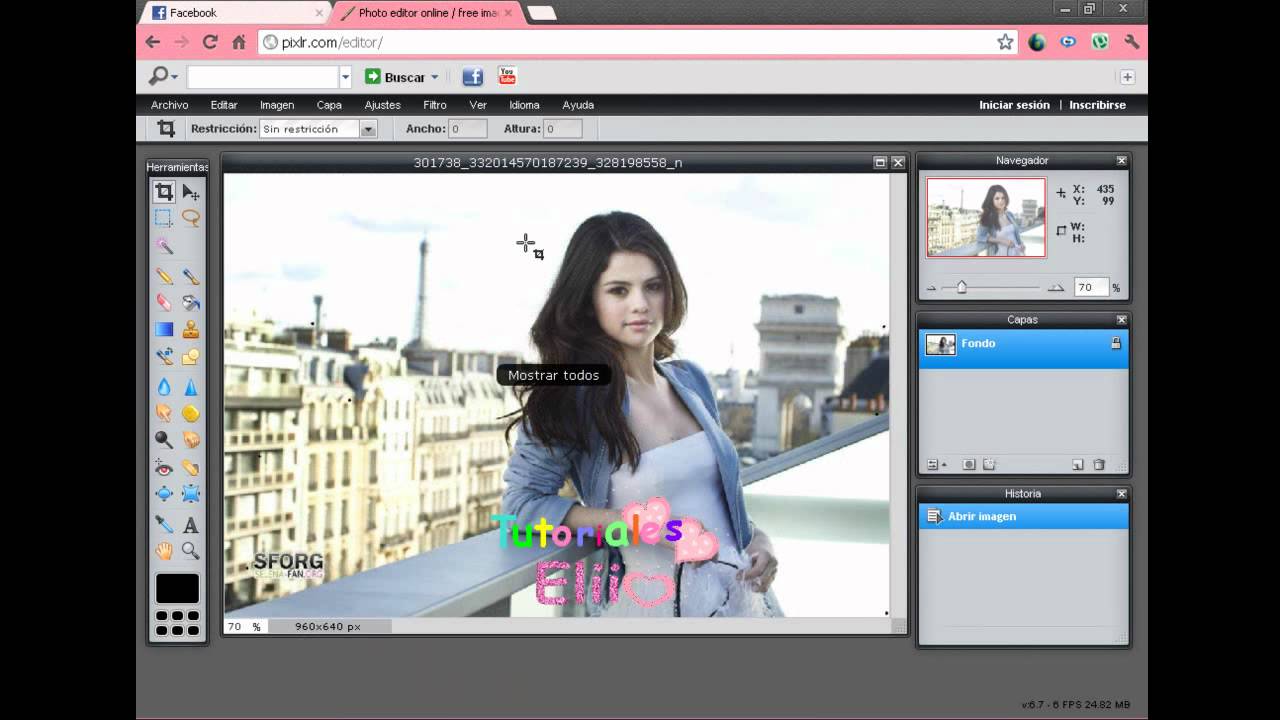Select the Dodge tool
Image resolution: width=1280 pixels, height=720 pixels.
[x=164, y=440]
